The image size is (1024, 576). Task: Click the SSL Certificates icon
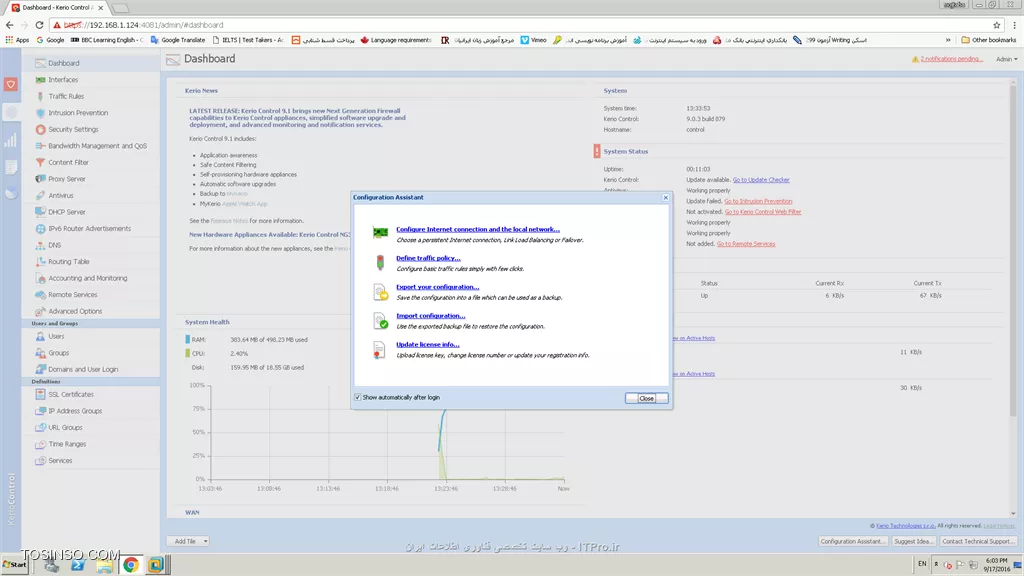point(40,394)
